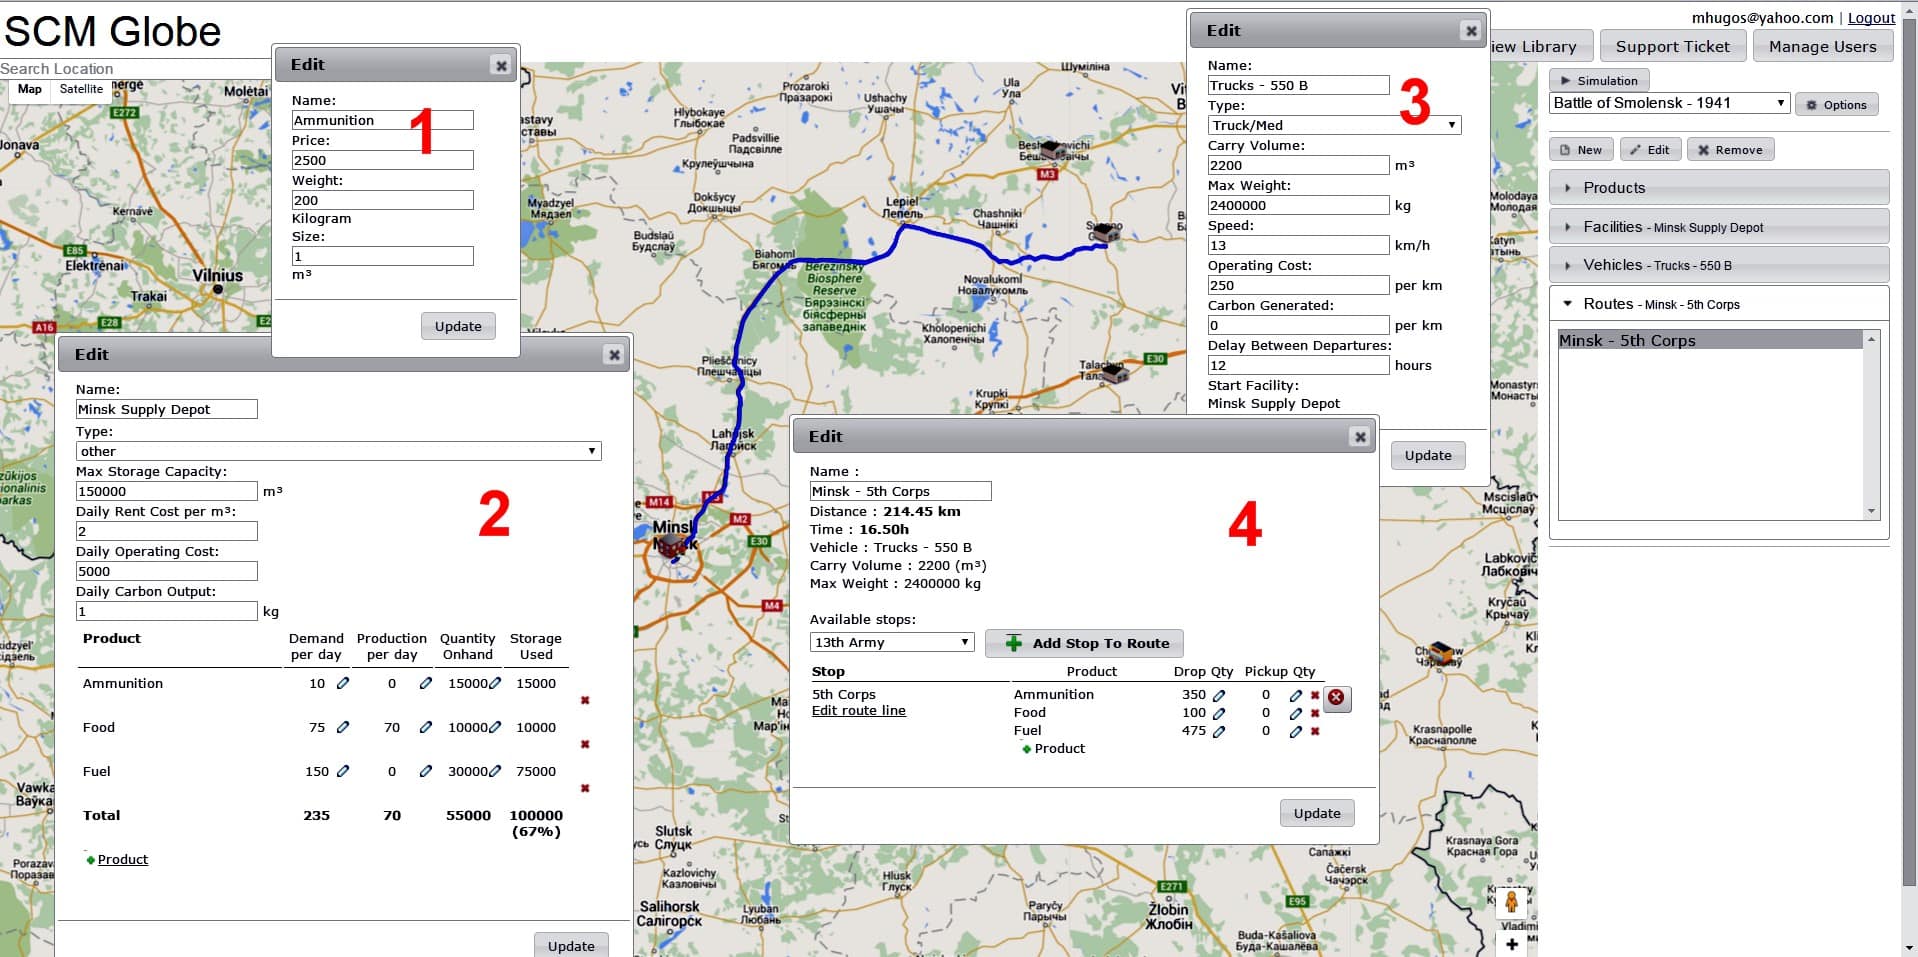Switch map to Map view

pyautogui.click(x=30, y=89)
